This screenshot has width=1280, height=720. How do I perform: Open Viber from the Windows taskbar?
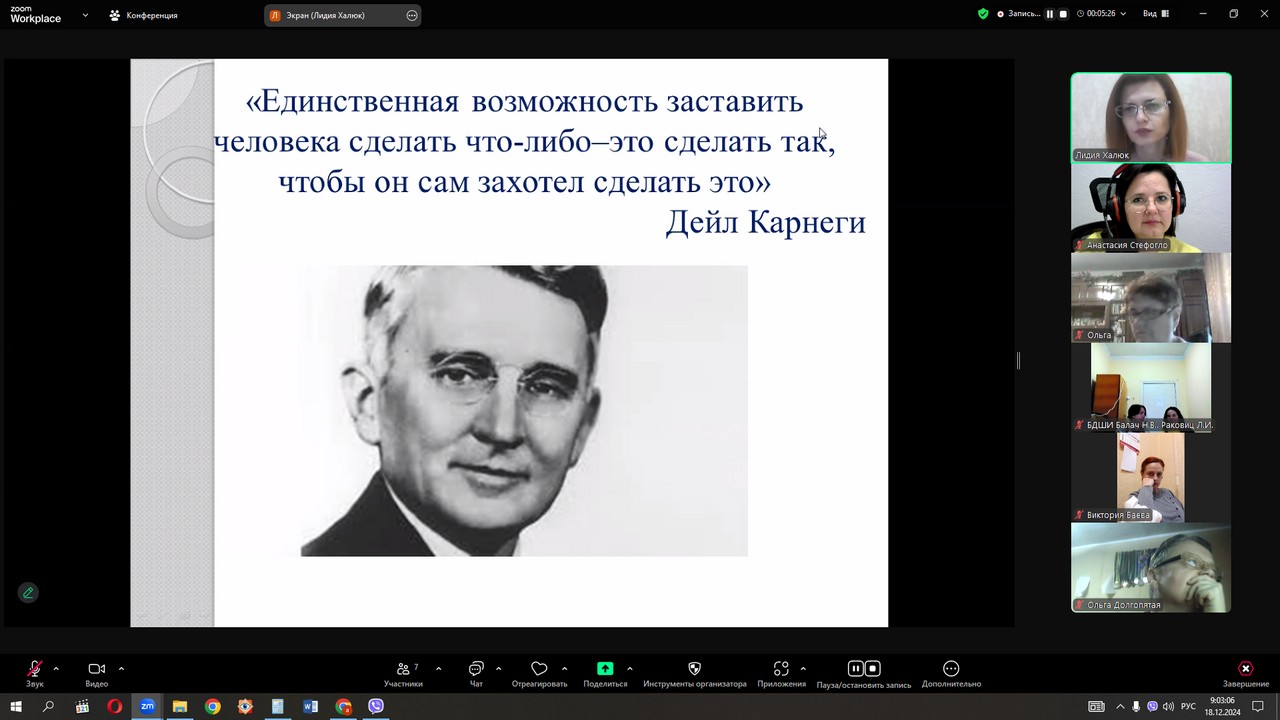tap(376, 706)
